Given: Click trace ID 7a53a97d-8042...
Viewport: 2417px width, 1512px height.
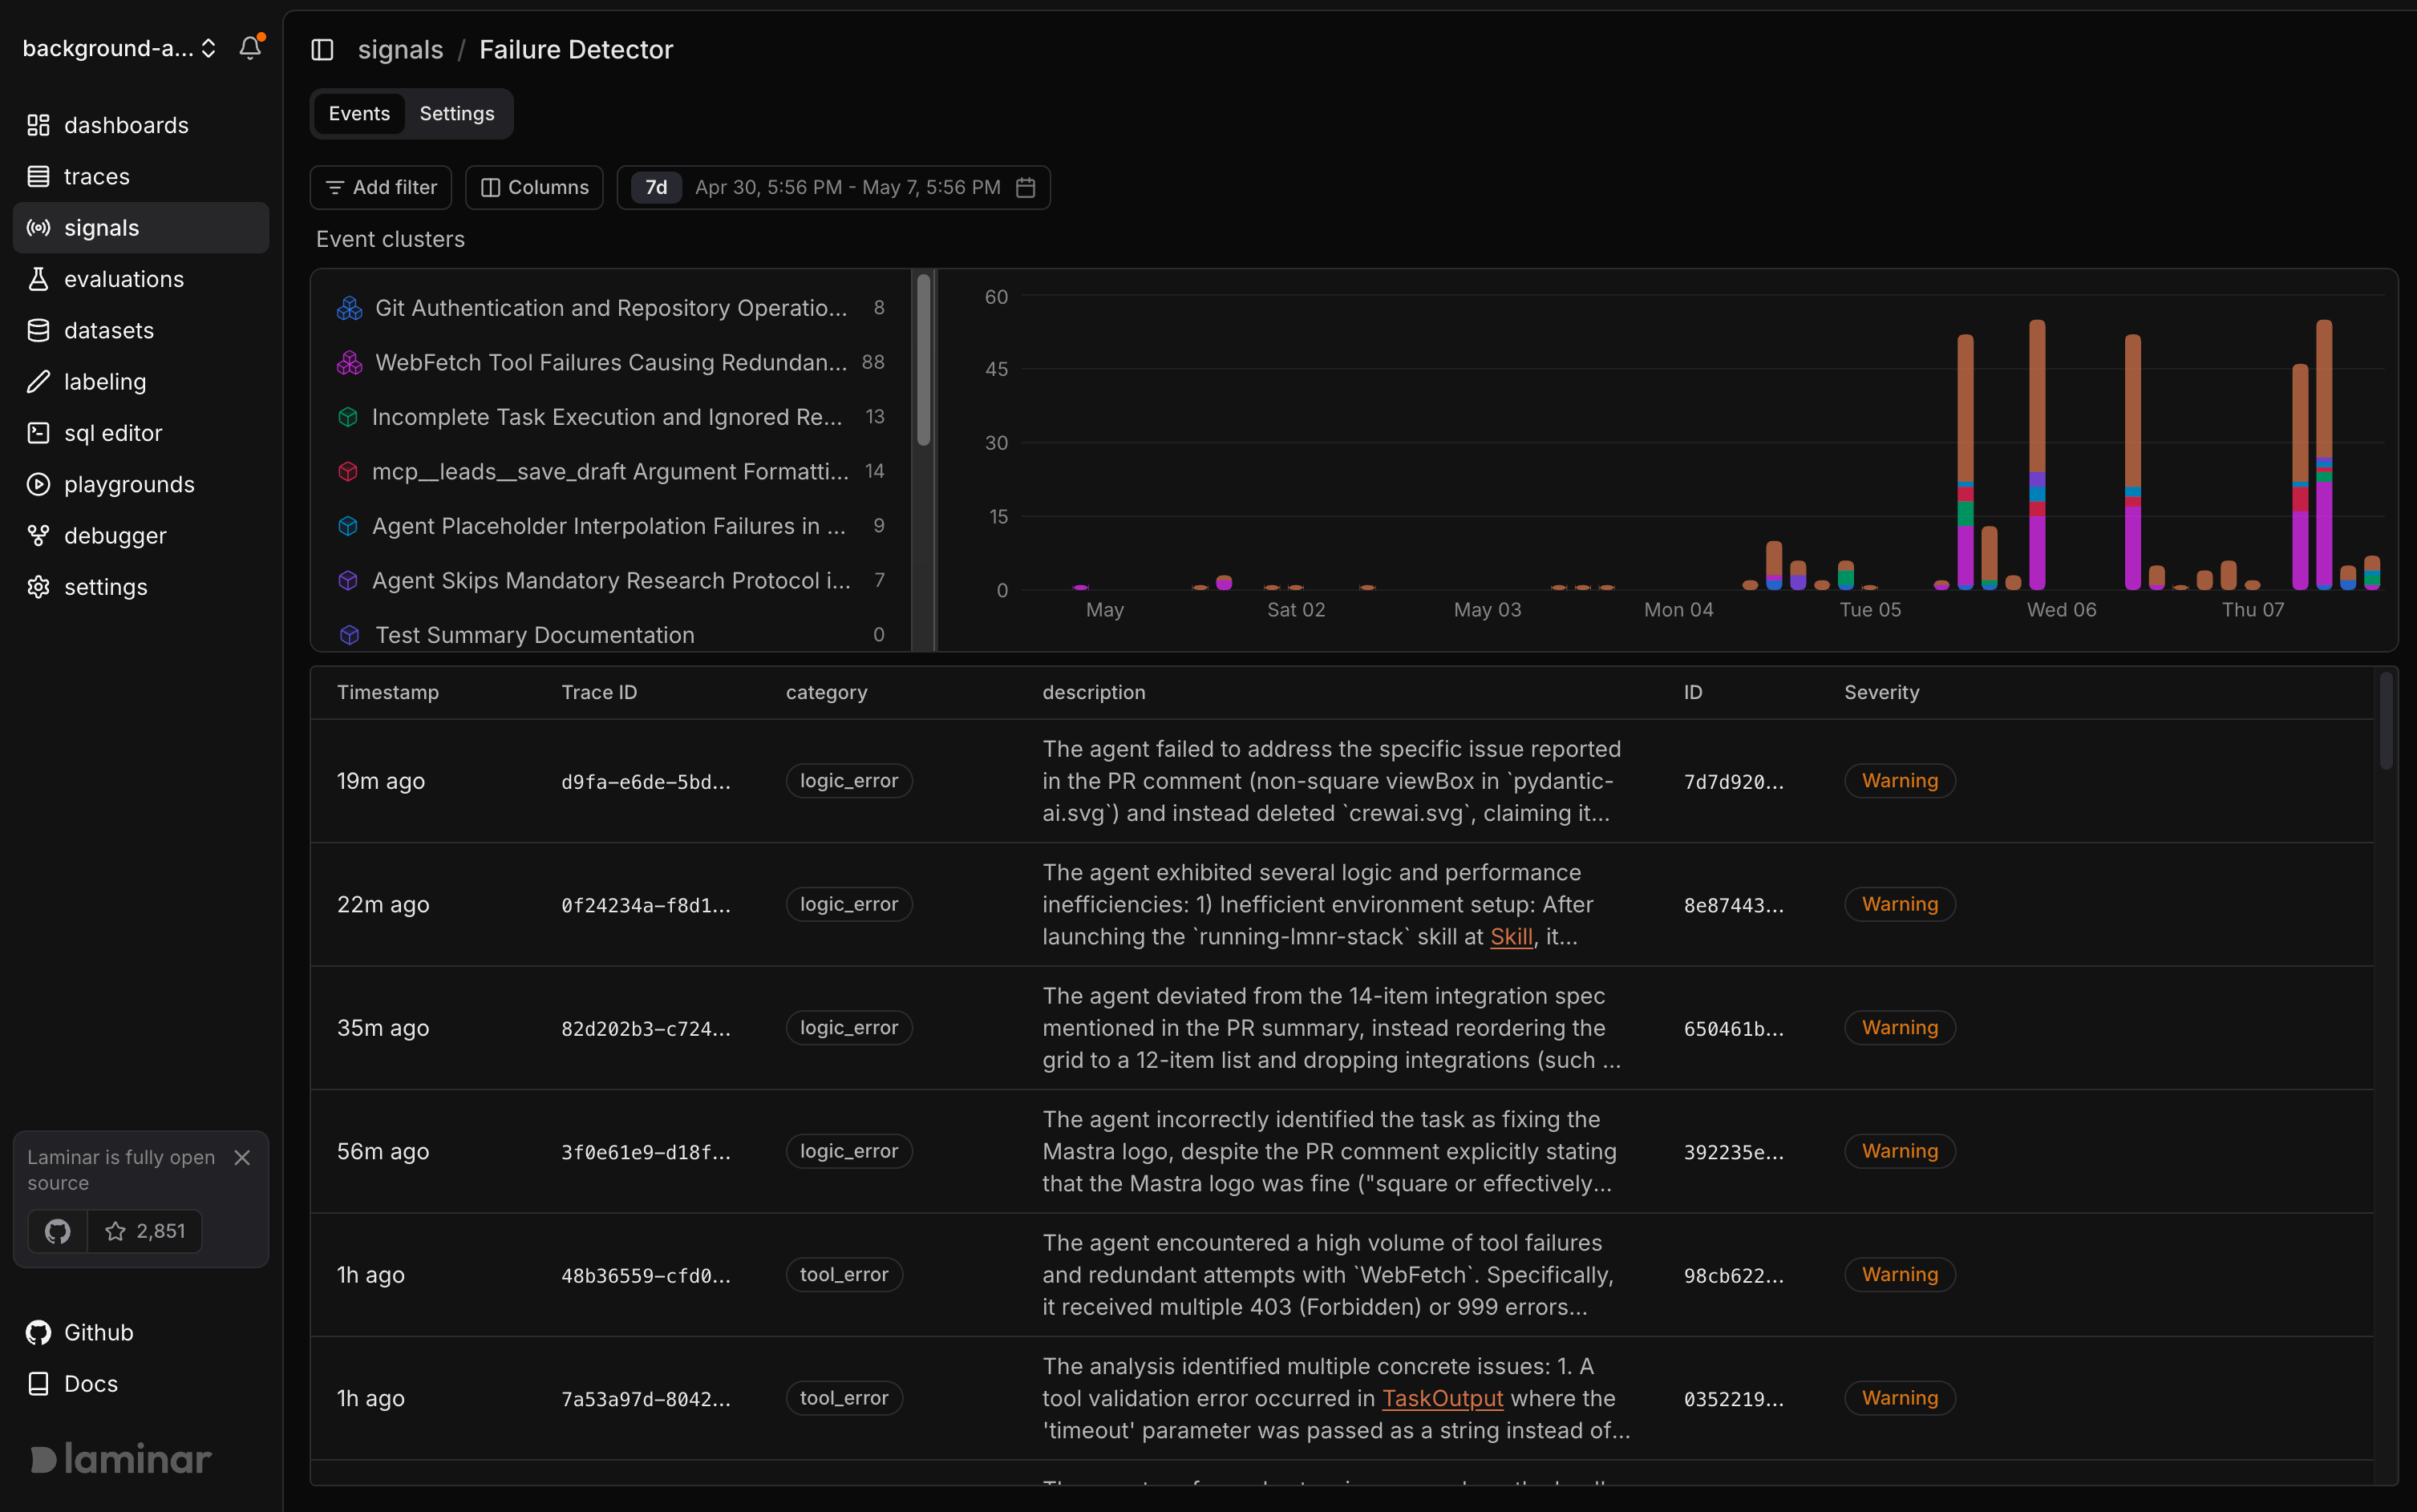Looking at the screenshot, I should [645, 1399].
